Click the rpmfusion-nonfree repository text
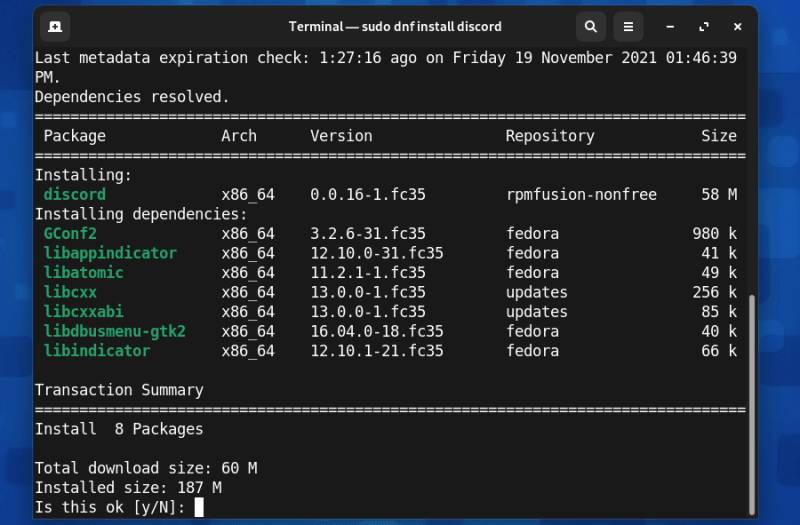 tap(581, 194)
